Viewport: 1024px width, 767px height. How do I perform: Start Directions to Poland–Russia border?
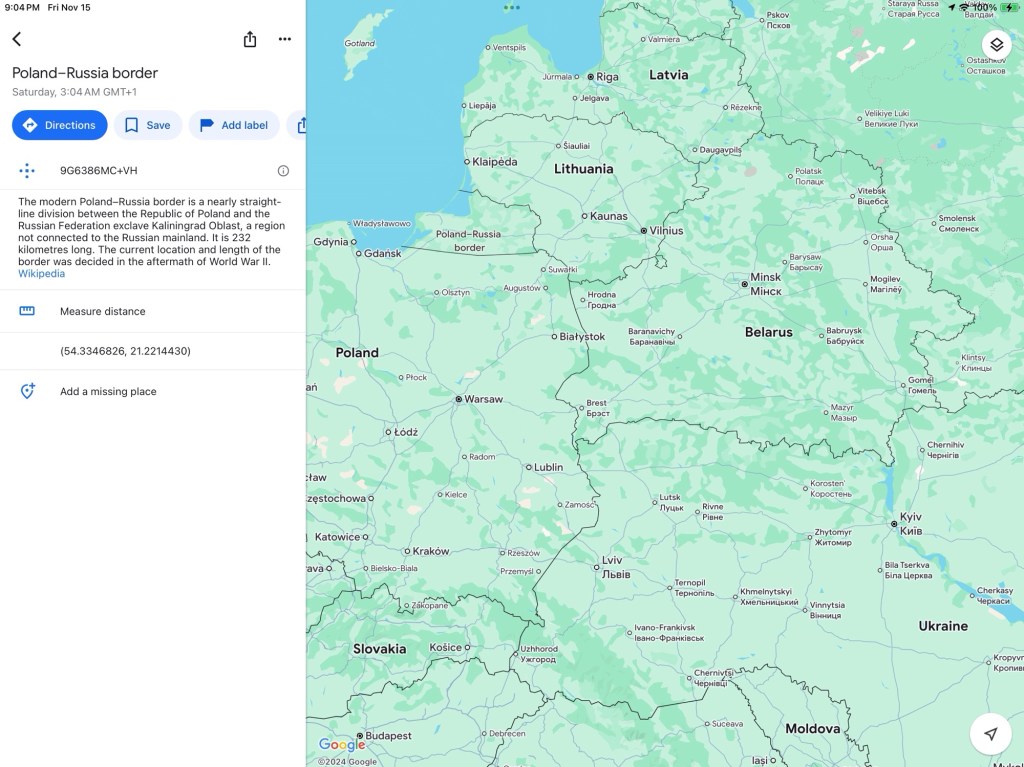pyautogui.click(x=60, y=125)
